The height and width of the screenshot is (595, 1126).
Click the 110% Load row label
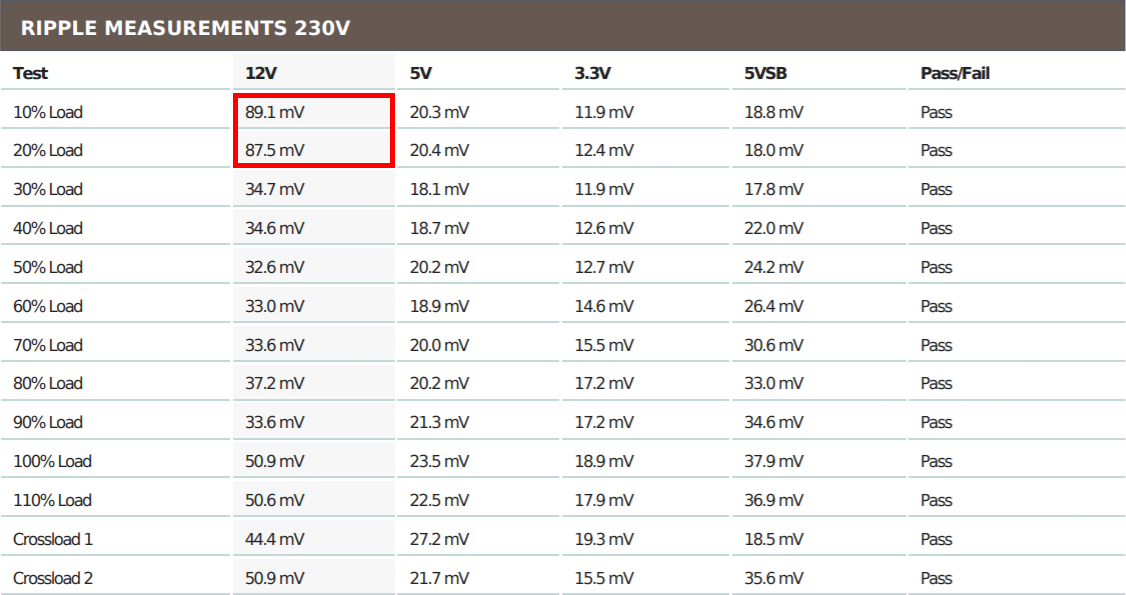(x=52, y=501)
